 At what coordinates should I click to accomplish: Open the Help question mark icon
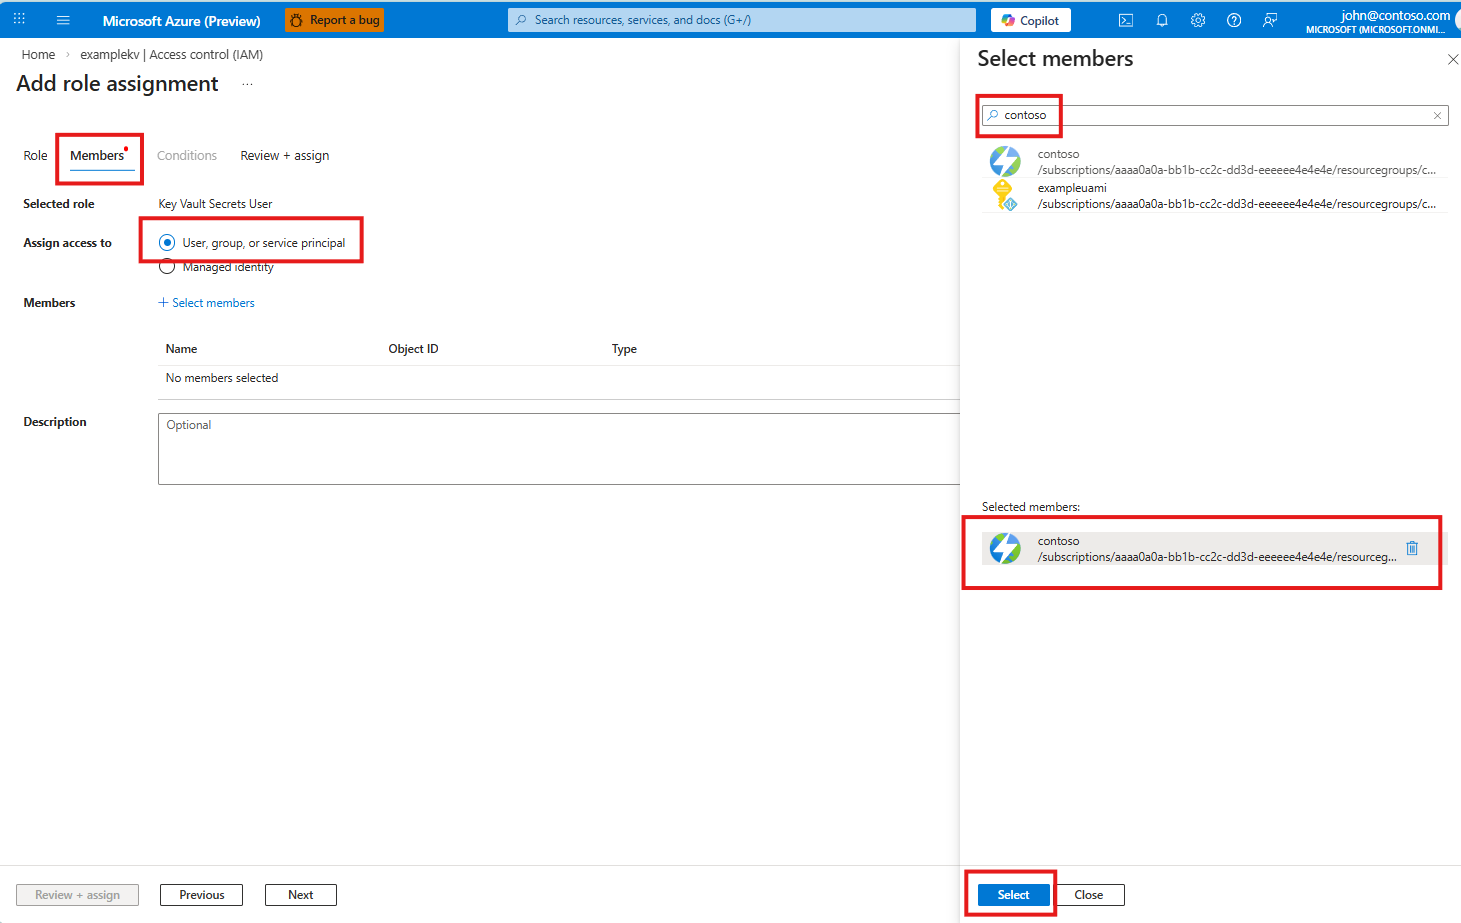1234,20
